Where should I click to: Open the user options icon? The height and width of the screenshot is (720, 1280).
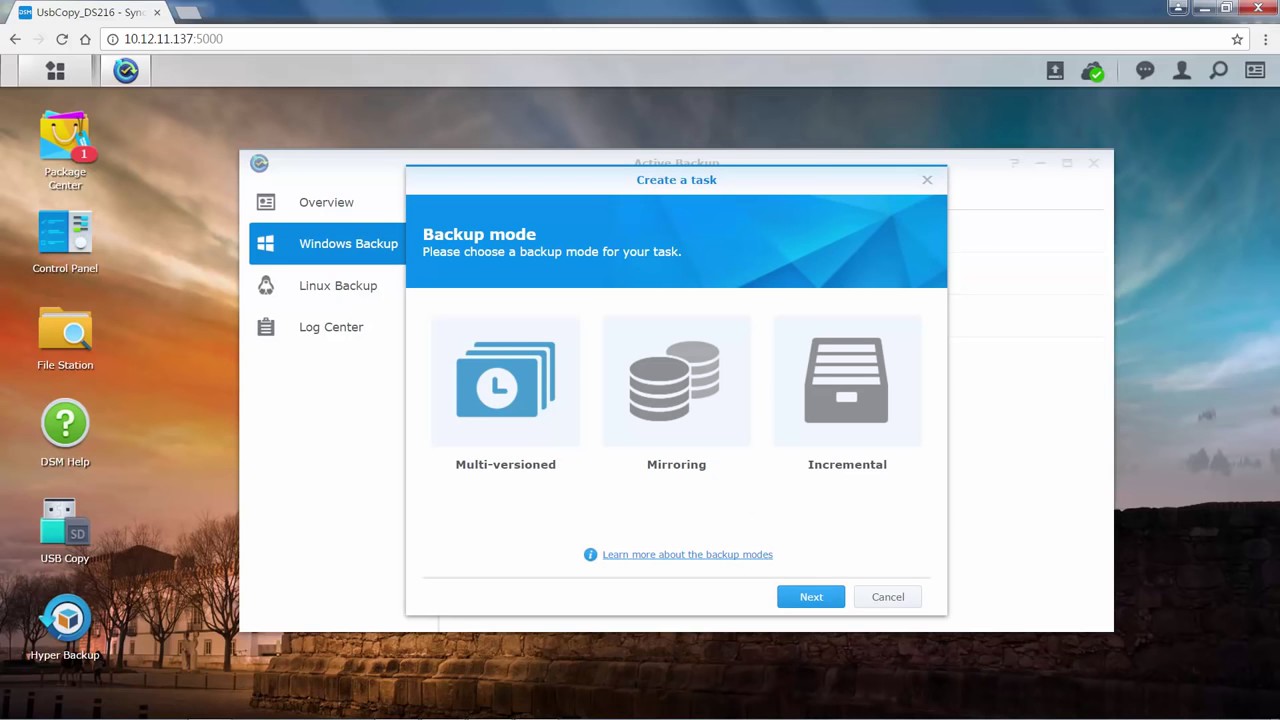[x=1182, y=71]
